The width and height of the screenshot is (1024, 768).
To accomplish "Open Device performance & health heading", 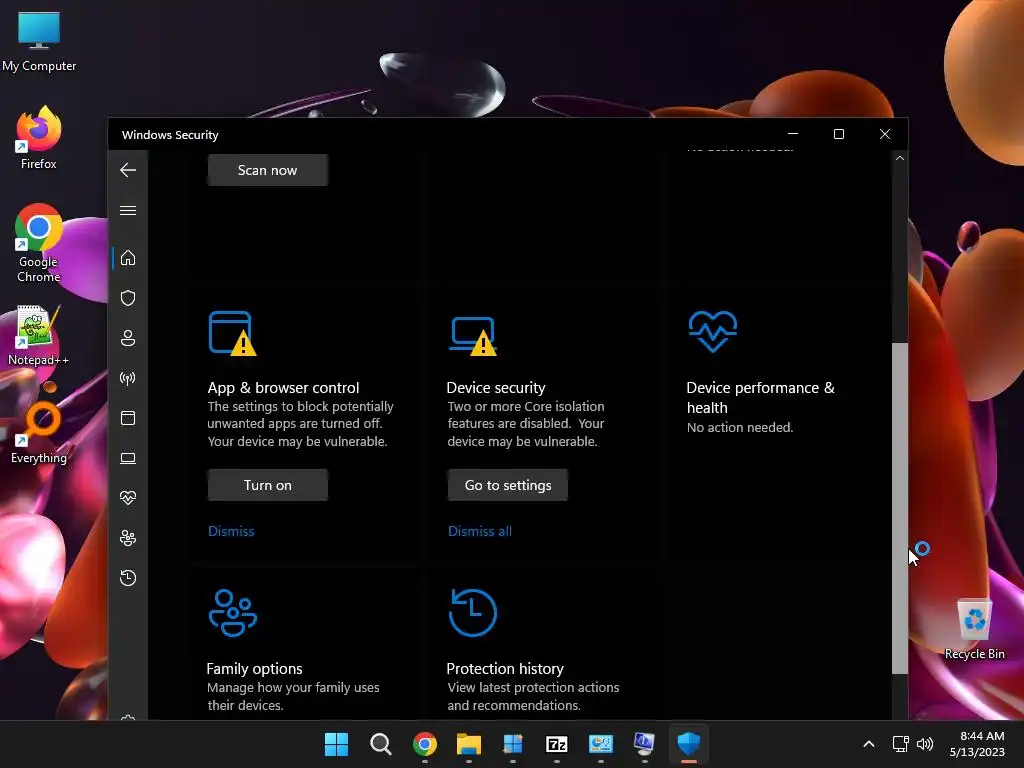I will click(760, 398).
